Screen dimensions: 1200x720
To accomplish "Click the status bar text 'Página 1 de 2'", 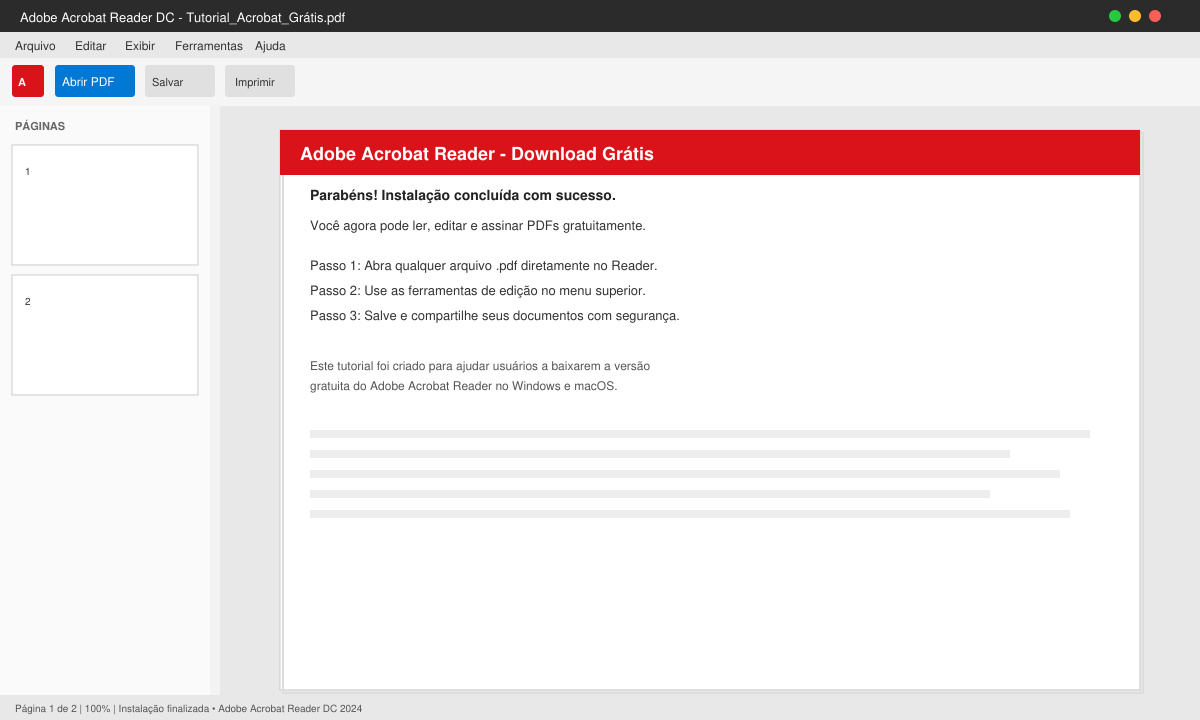I will [x=46, y=709].
